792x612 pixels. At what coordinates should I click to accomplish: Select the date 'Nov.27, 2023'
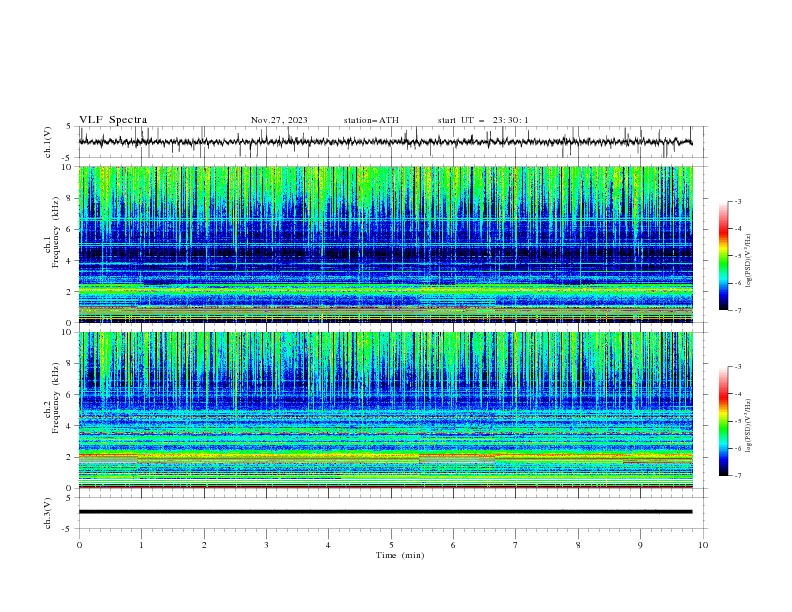(279, 120)
